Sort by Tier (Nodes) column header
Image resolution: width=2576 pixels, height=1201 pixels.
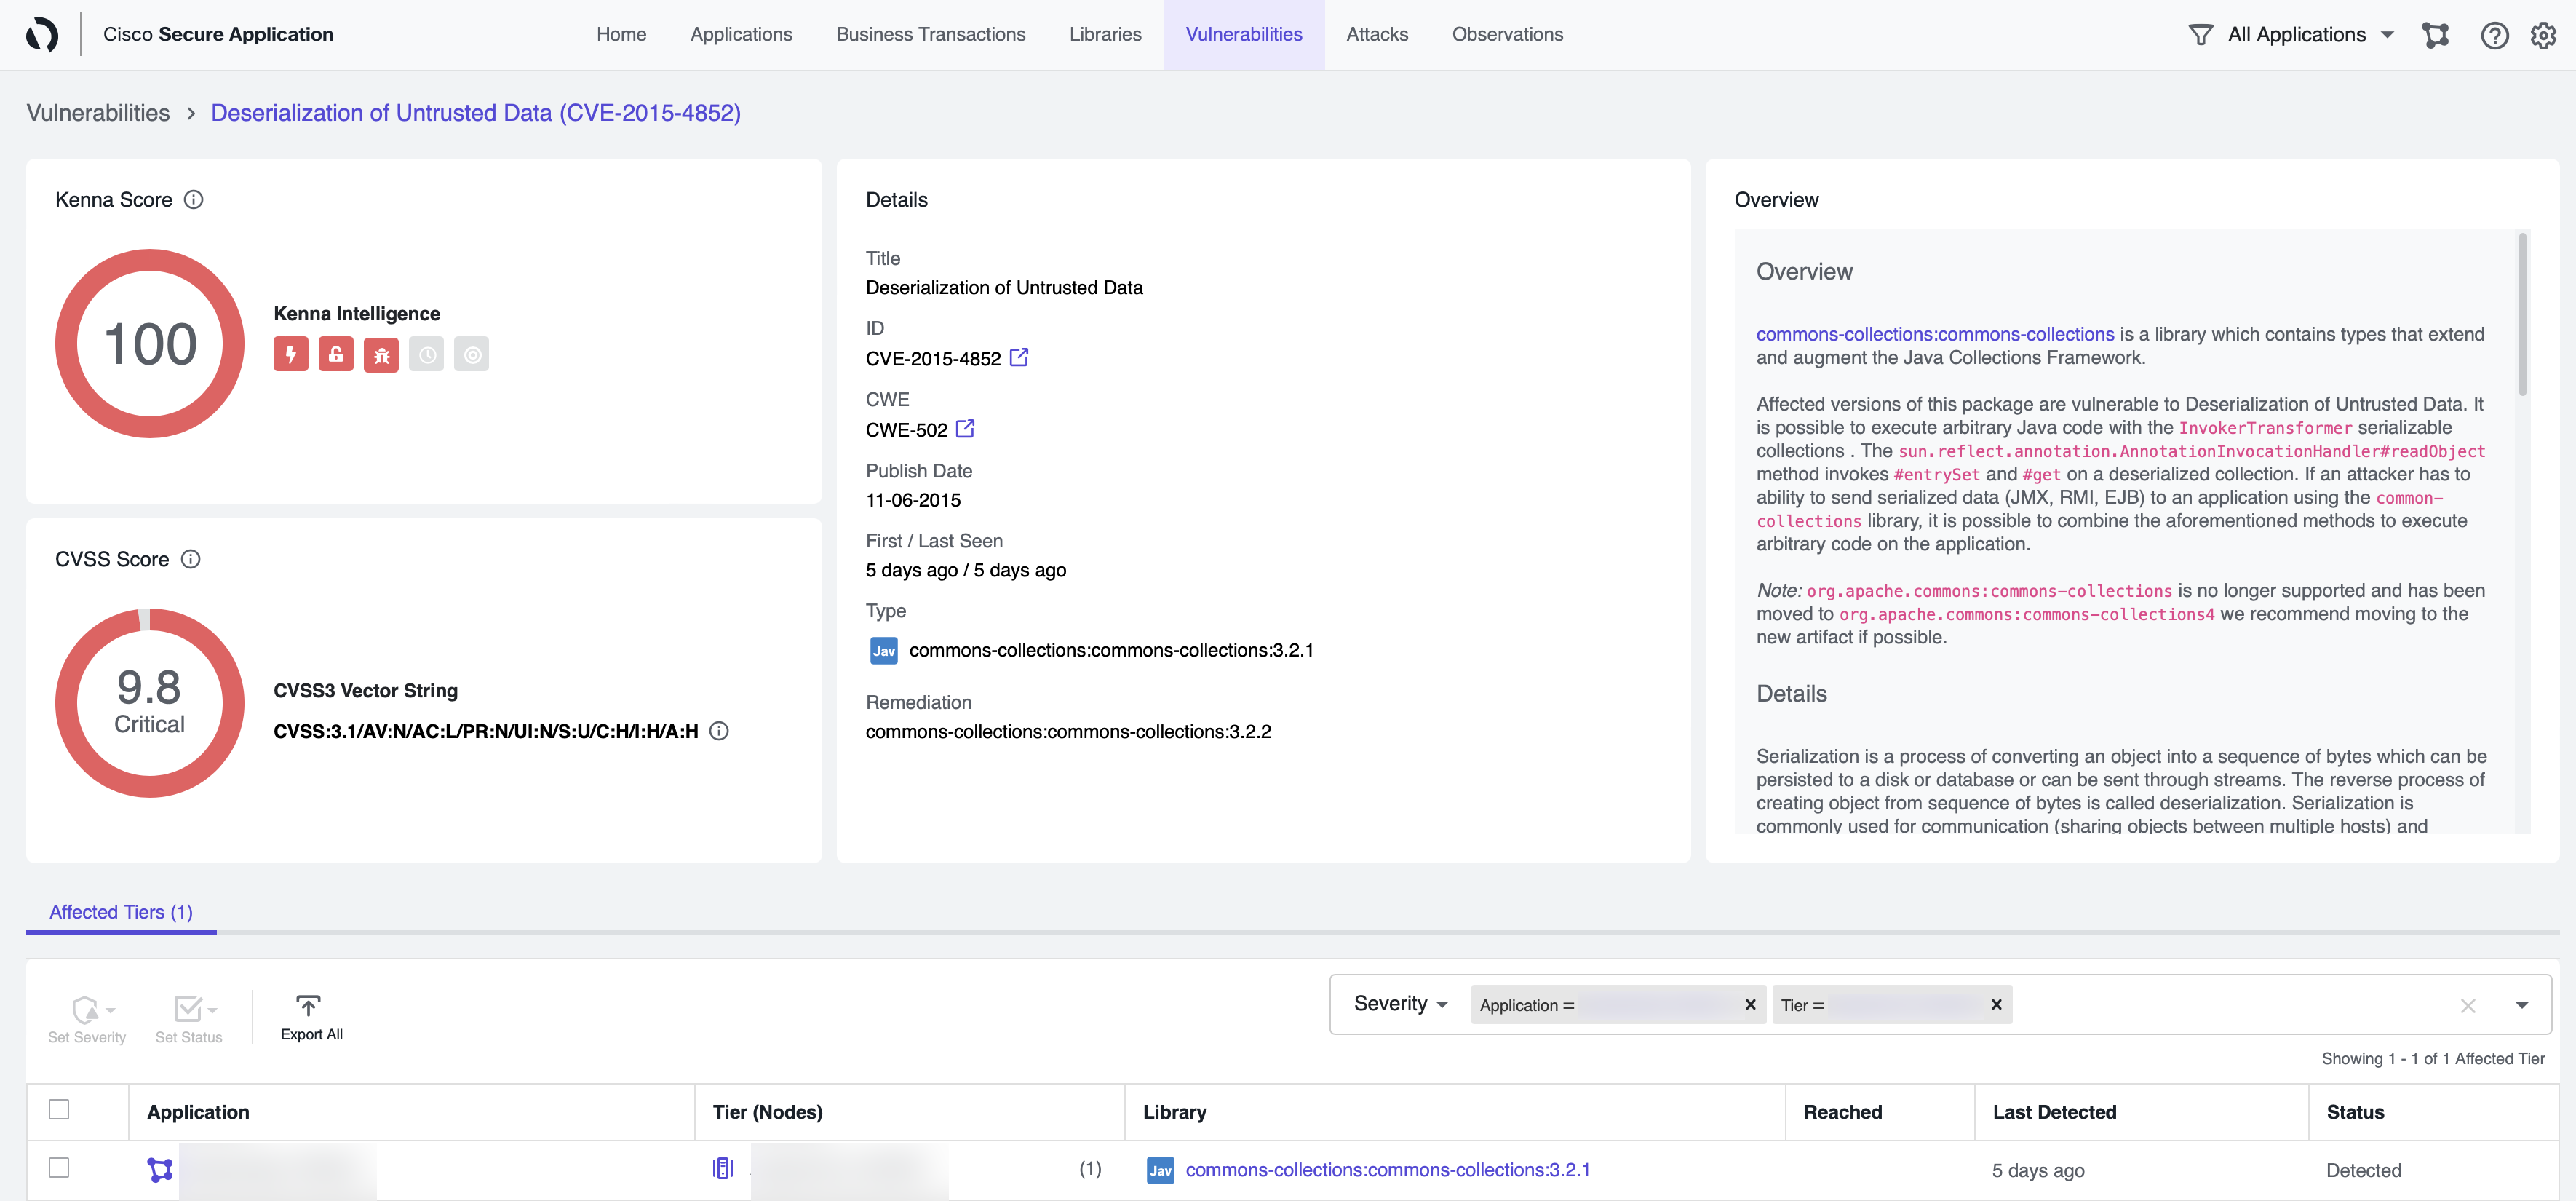(x=768, y=1111)
